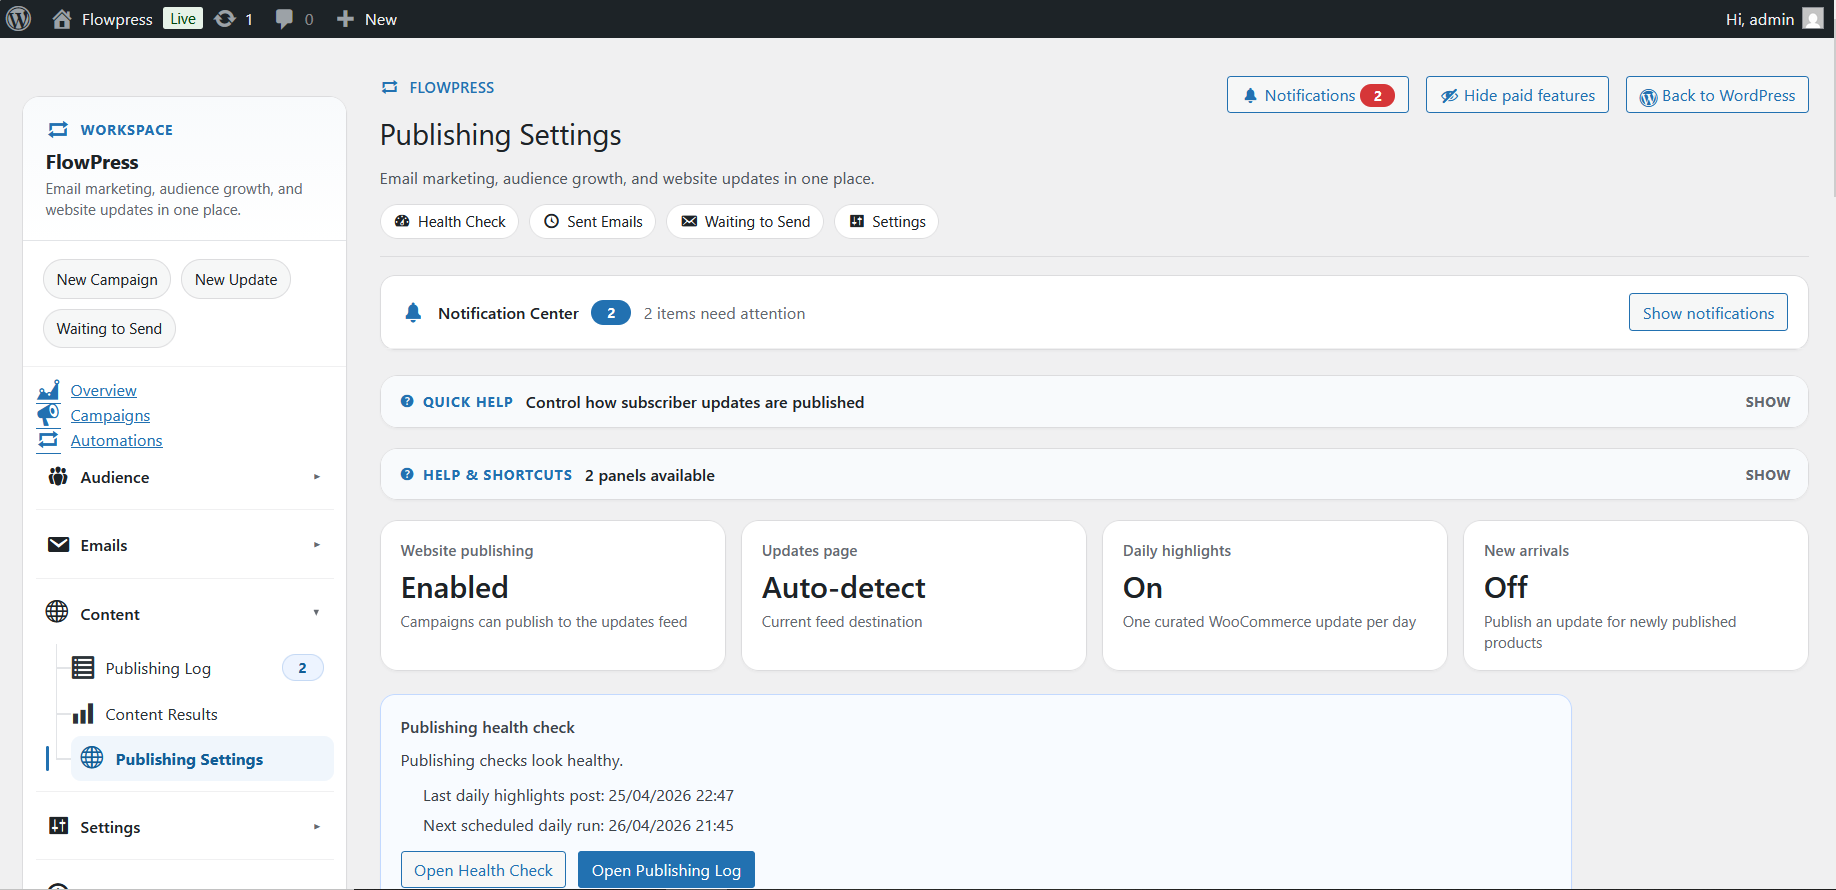Click the plus New icon in admin bar
Viewport: 1836px width, 890px height.
point(345,19)
